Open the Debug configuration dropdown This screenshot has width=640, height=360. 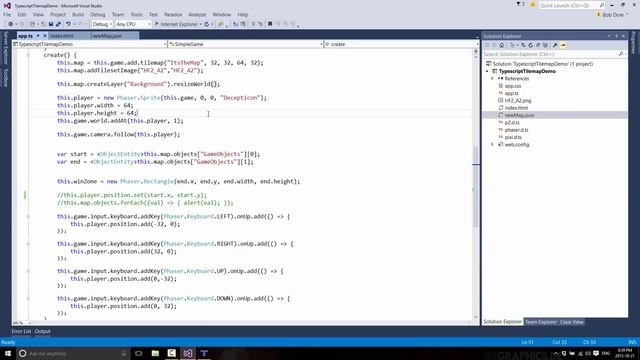click(102, 24)
